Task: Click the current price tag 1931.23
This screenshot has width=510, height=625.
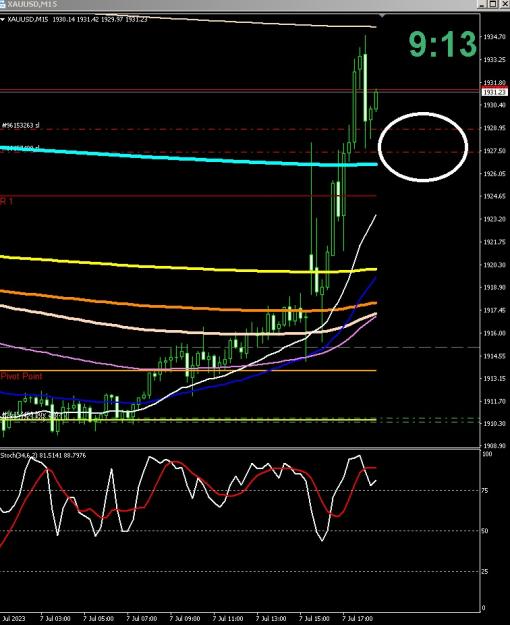Action: [494, 92]
